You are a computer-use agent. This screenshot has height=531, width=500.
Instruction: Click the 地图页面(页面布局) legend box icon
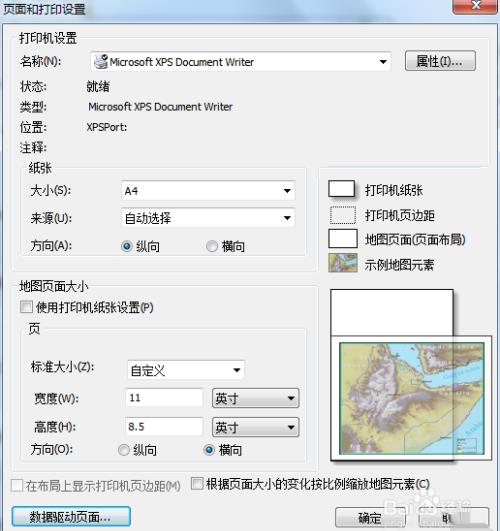tap(343, 239)
